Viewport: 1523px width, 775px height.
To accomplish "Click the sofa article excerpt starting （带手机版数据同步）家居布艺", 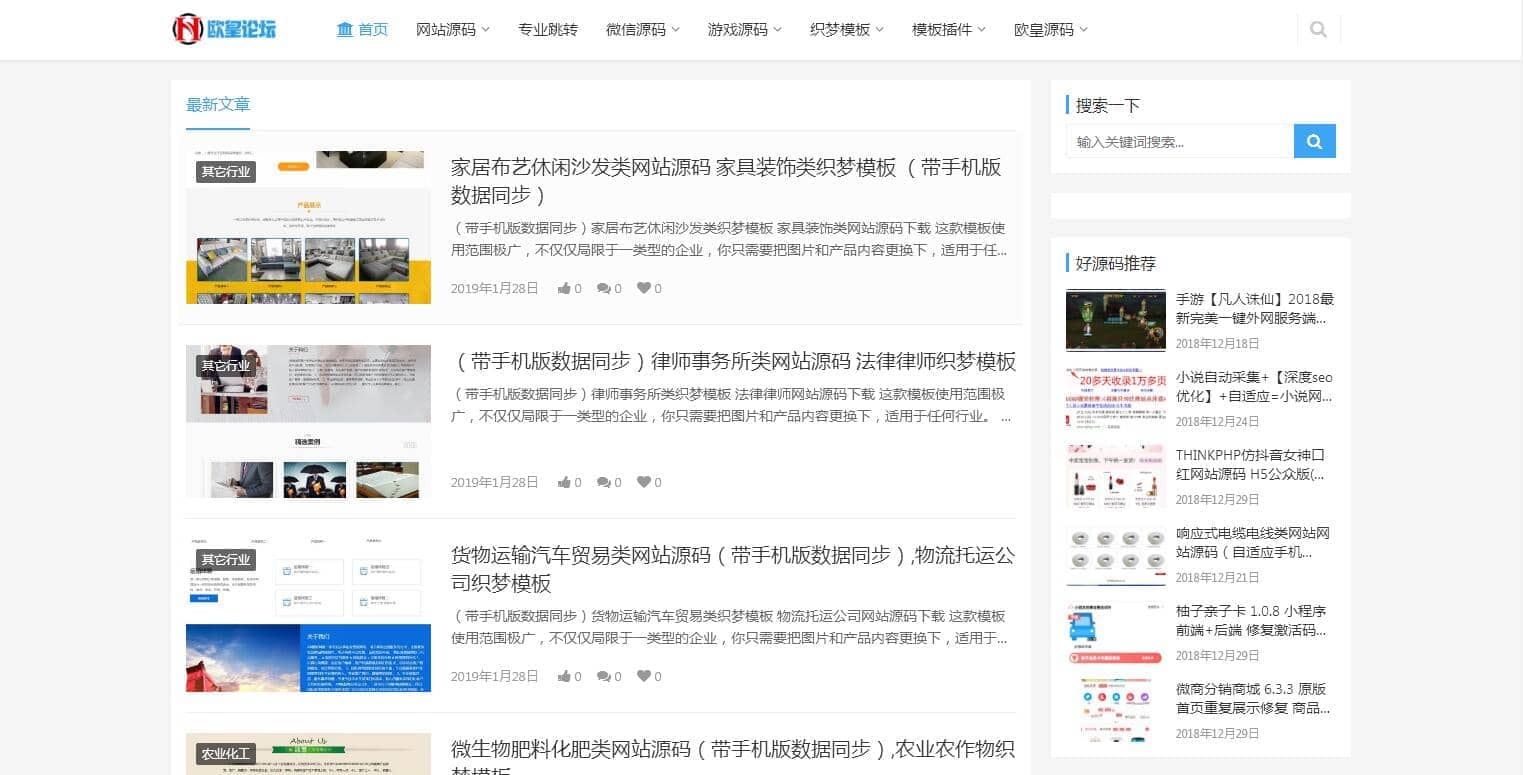I will (x=730, y=239).
